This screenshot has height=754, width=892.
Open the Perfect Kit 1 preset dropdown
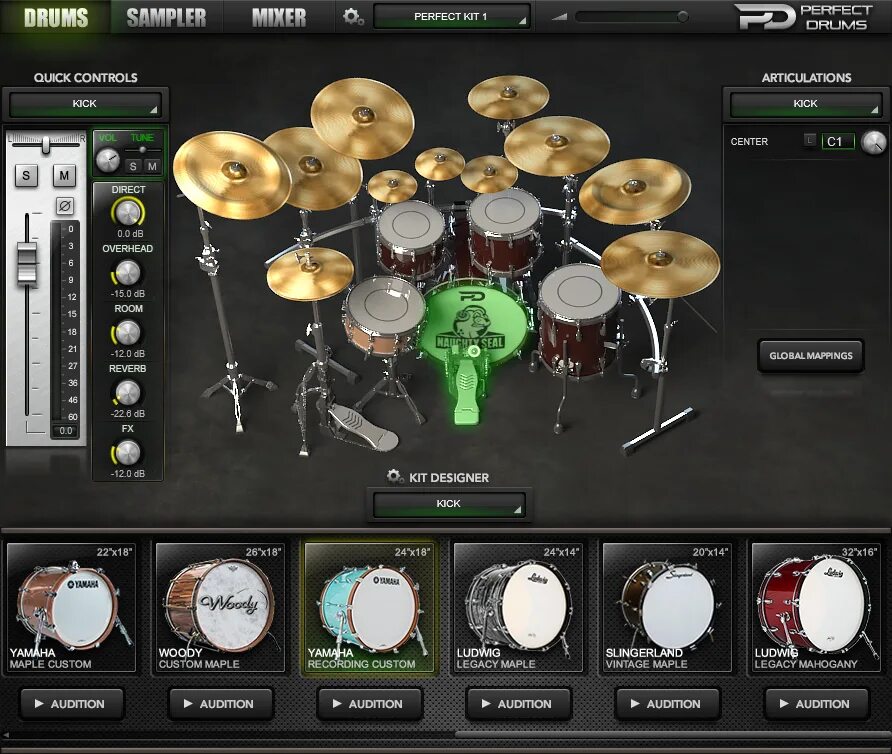(452, 17)
